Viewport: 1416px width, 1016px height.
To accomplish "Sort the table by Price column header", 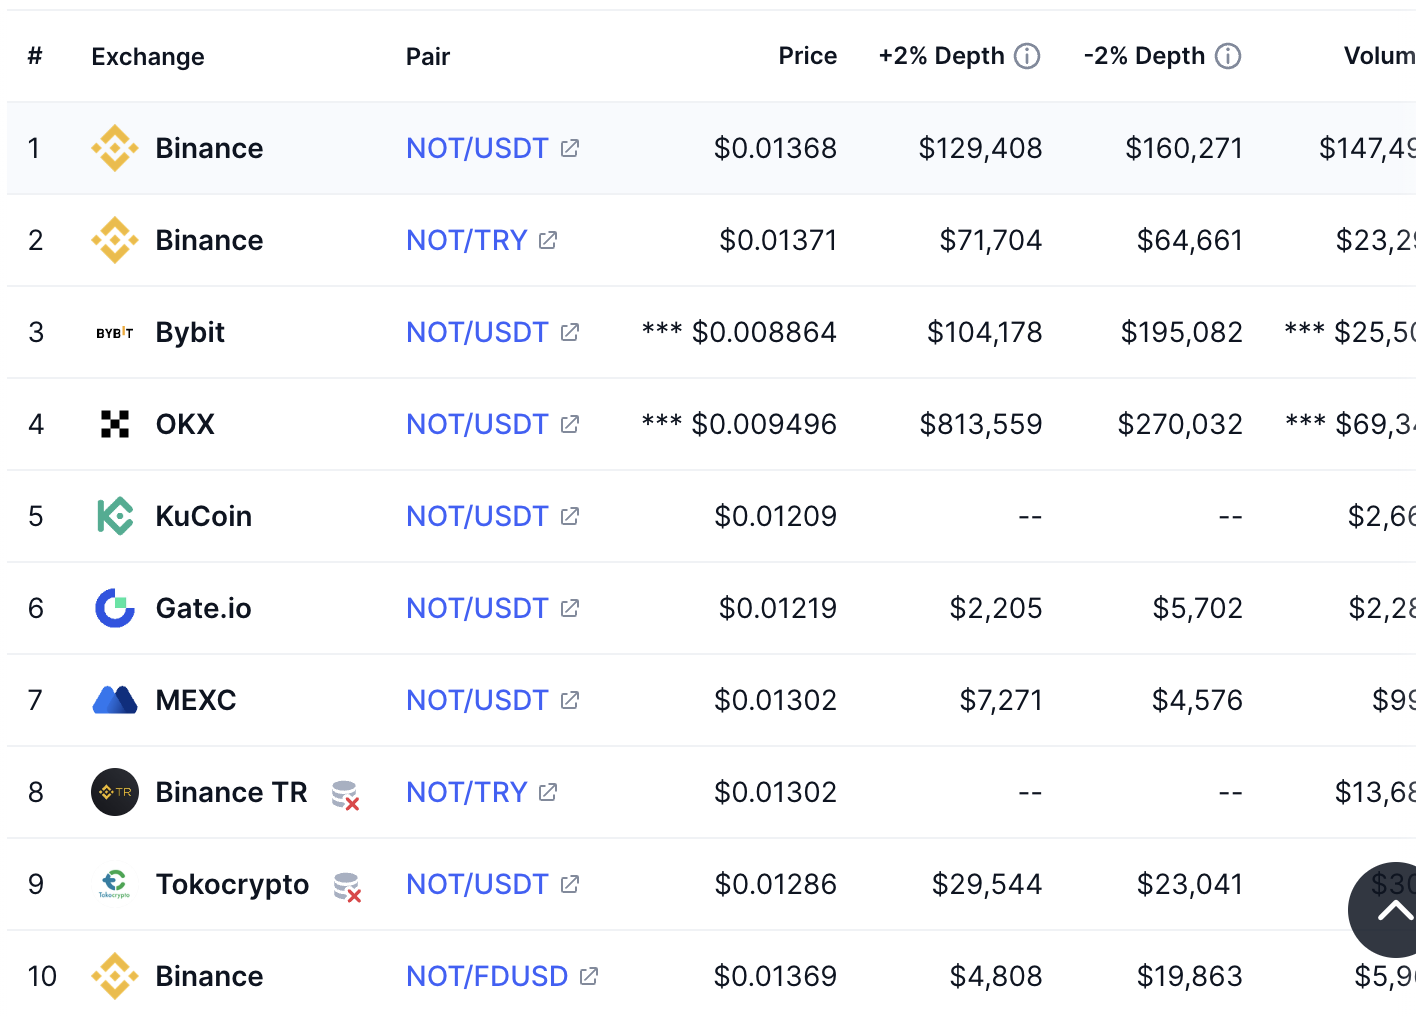I will (x=807, y=56).
